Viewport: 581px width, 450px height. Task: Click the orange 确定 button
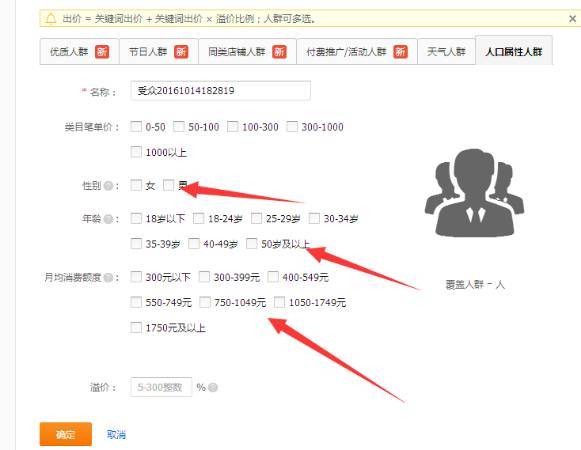pyautogui.click(x=66, y=434)
